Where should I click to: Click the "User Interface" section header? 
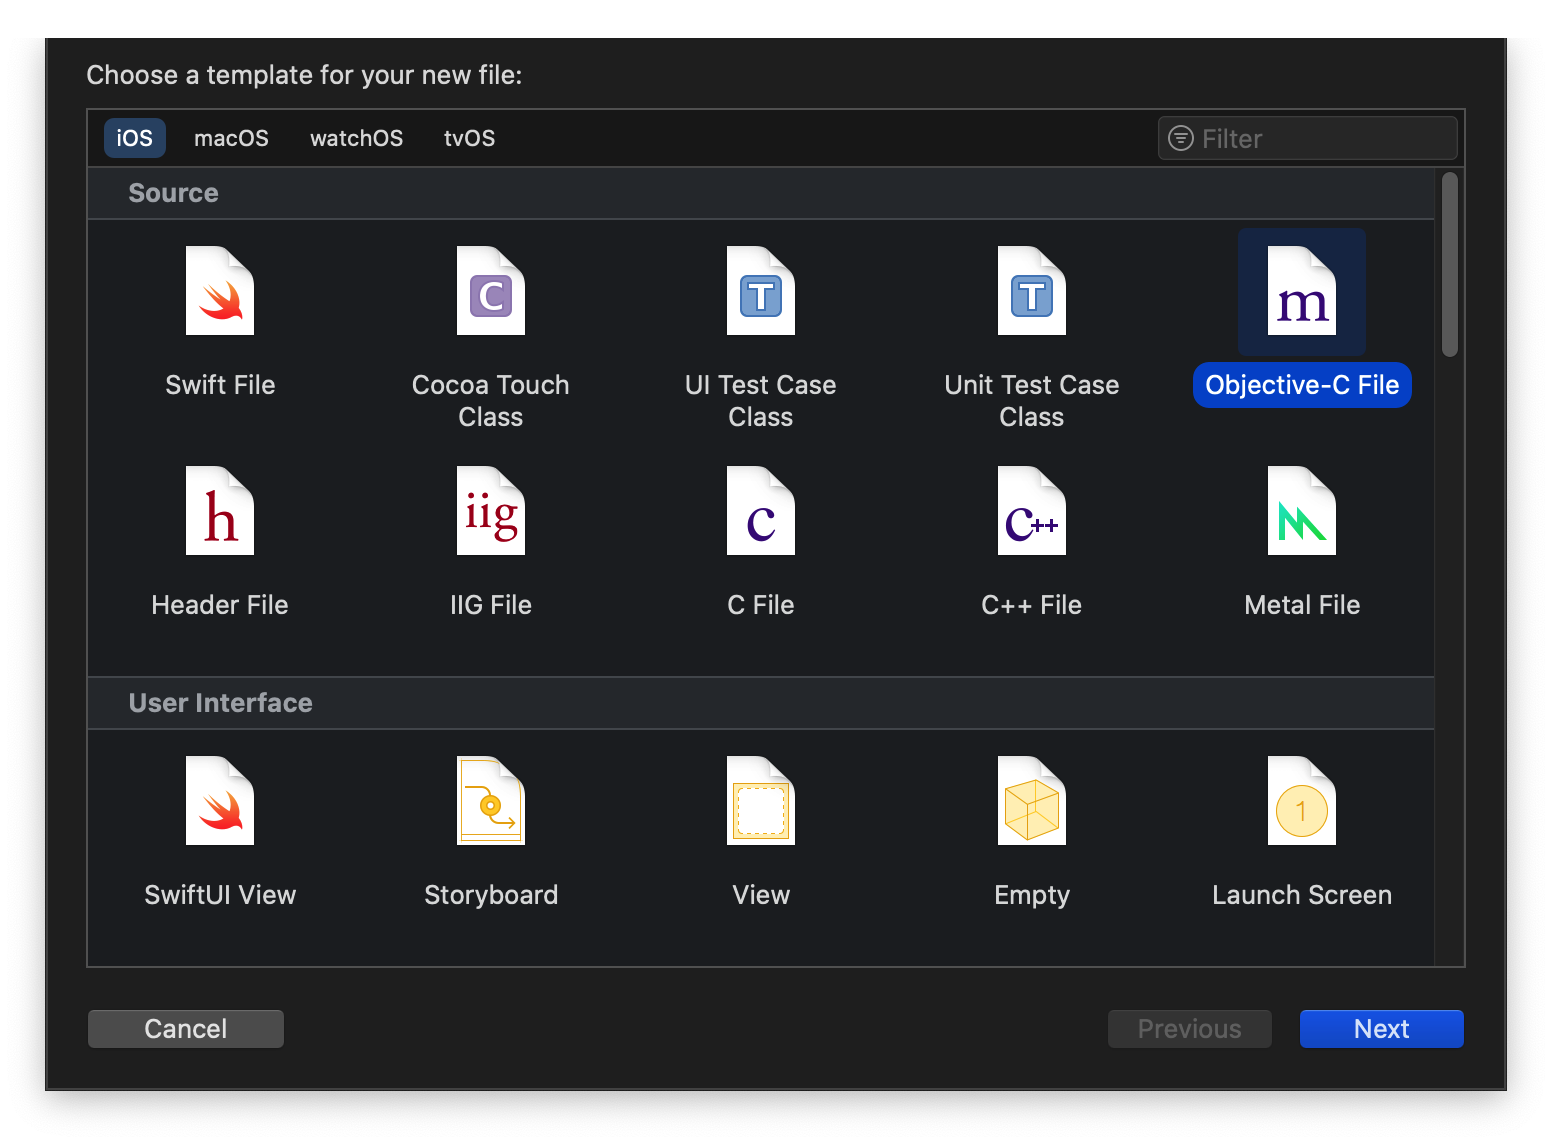click(x=761, y=703)
